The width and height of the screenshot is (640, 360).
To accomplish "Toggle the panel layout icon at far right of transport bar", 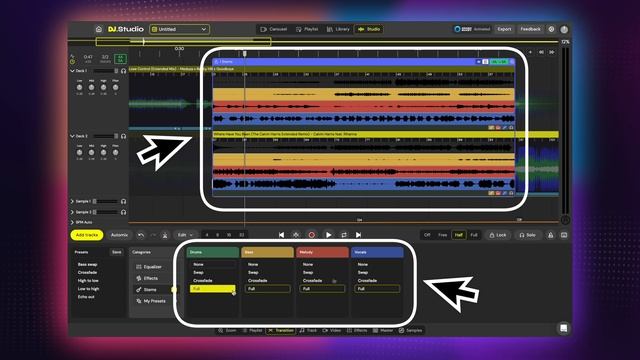I will tap(564, 235).
